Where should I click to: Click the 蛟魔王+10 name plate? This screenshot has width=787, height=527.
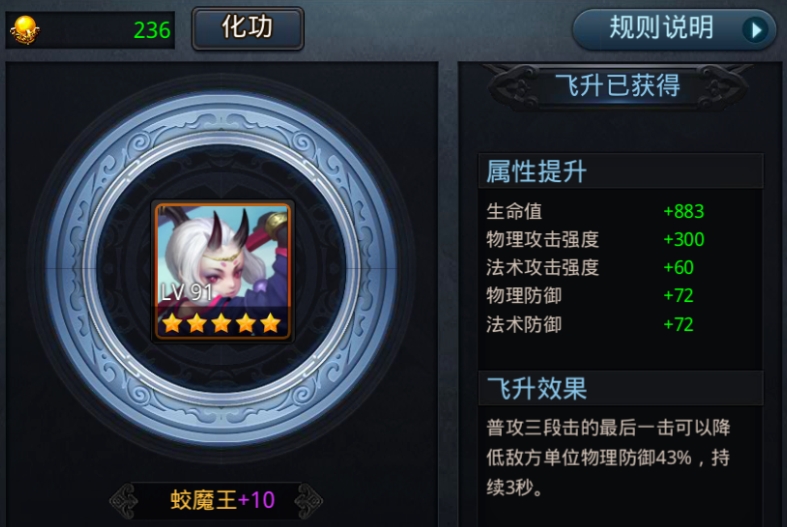pyautogui.click(x=222, y=500)
